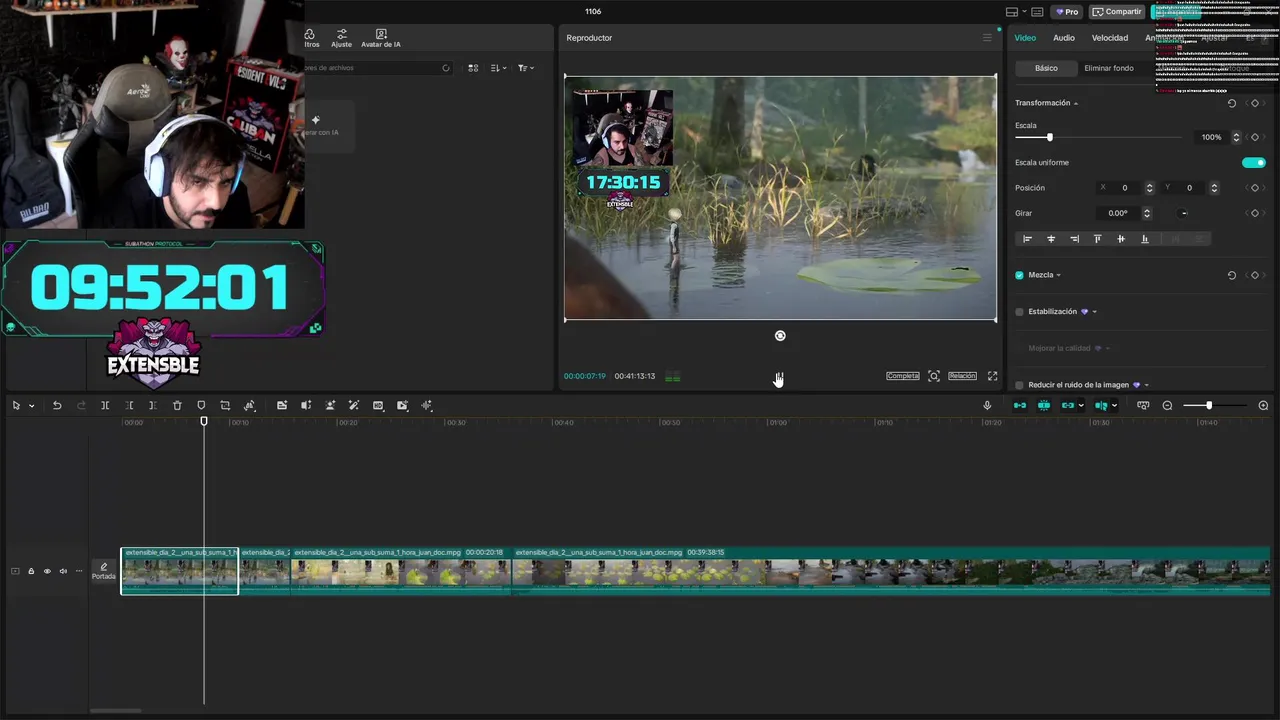Click the Compartir button
Screen dimensions: 1280x720
1117,12
